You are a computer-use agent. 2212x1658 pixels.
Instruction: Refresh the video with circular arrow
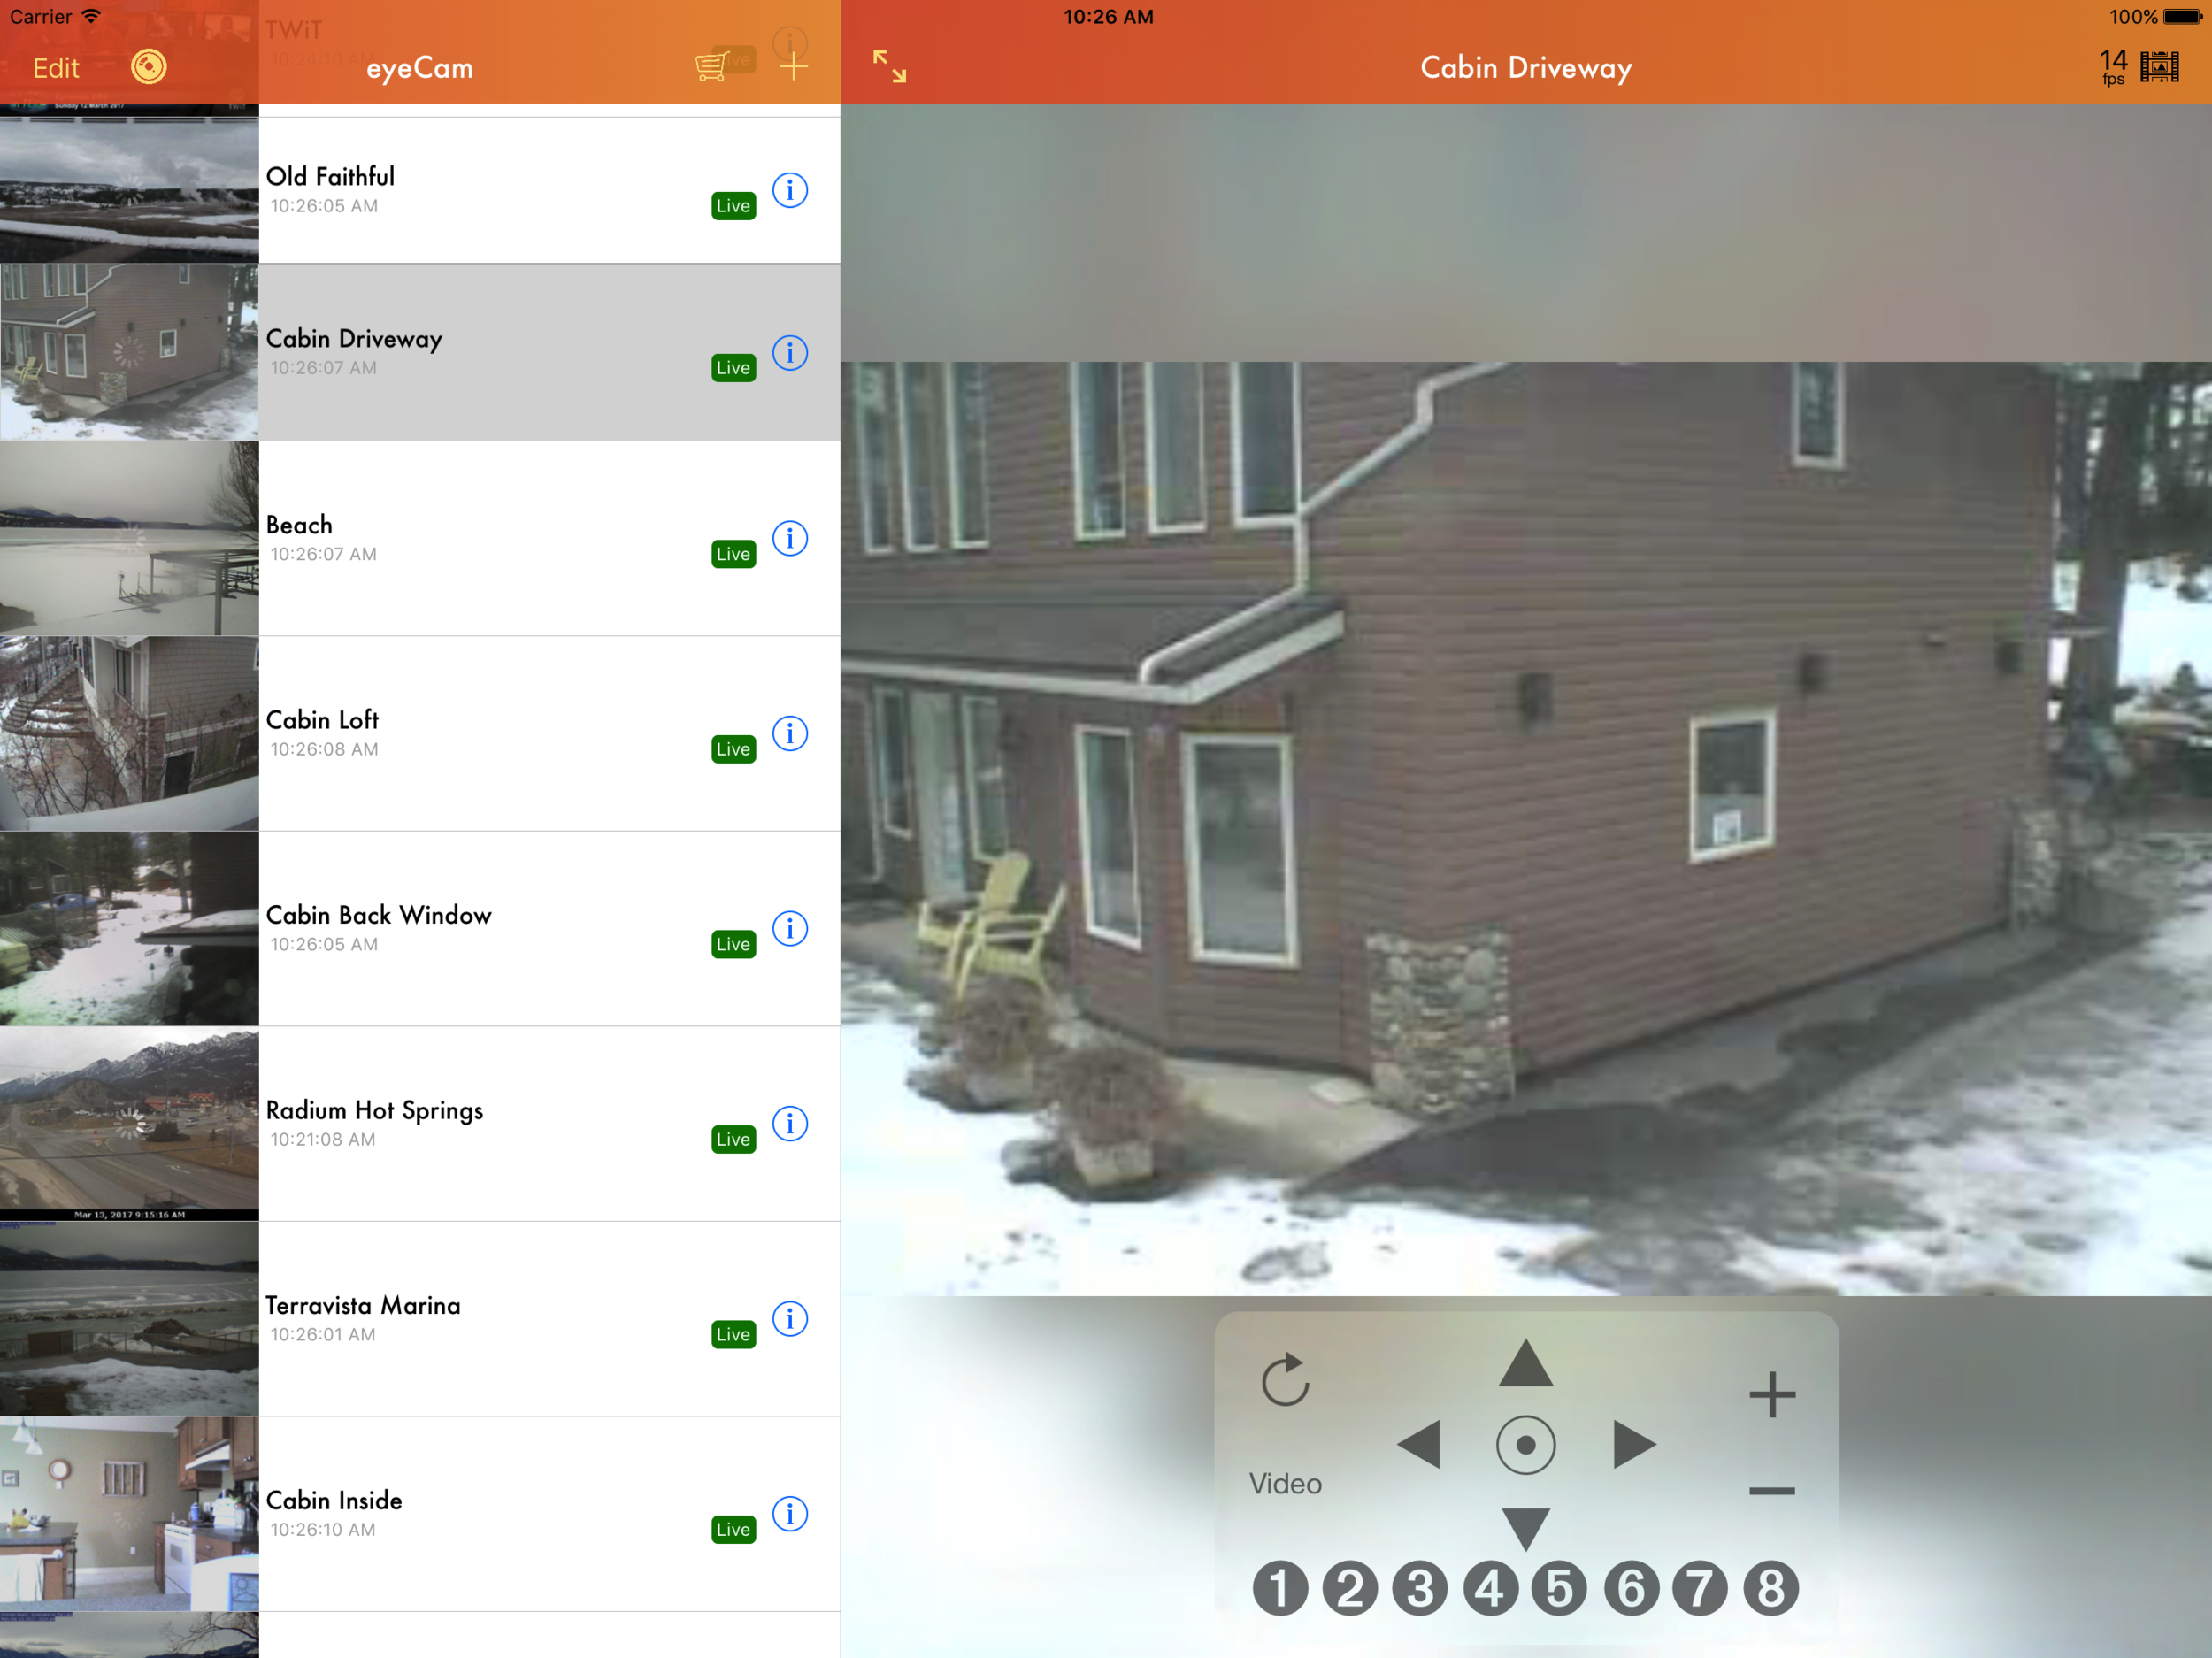[x=1285, y=1380]
